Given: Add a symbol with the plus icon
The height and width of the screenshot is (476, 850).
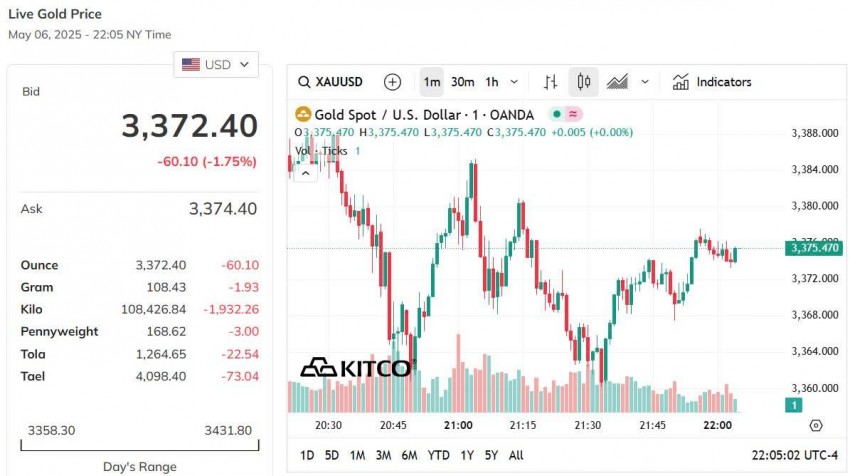Looking at the screenshot, I should [392, 82].
